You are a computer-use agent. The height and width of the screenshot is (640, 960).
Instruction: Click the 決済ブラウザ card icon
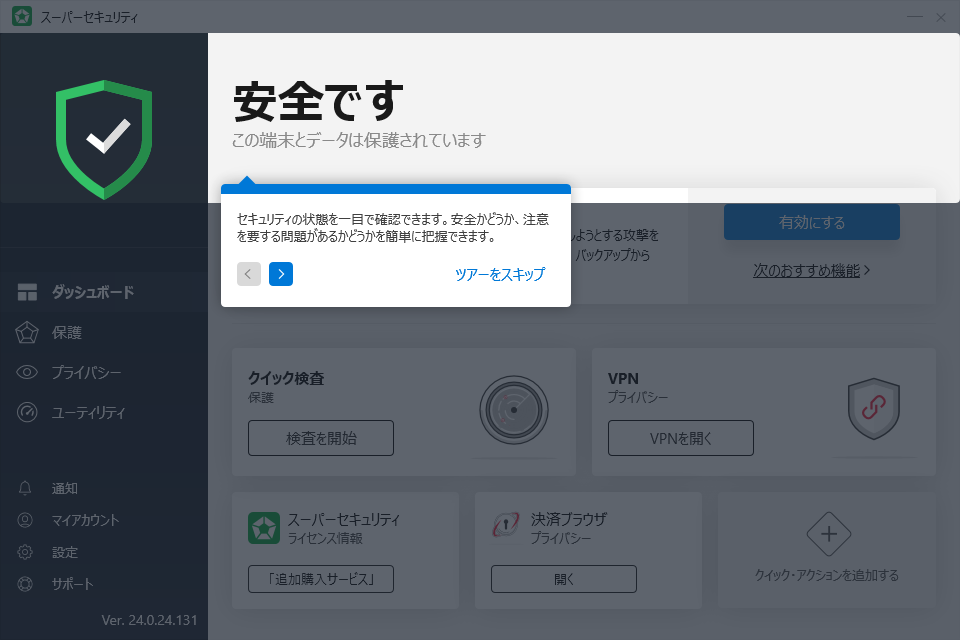pos(506,528)
